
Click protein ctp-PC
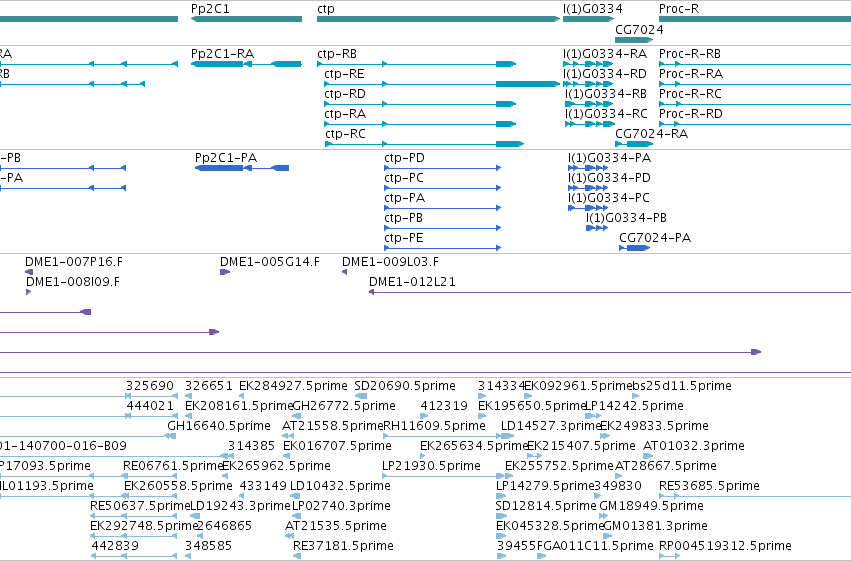(442, 188)
